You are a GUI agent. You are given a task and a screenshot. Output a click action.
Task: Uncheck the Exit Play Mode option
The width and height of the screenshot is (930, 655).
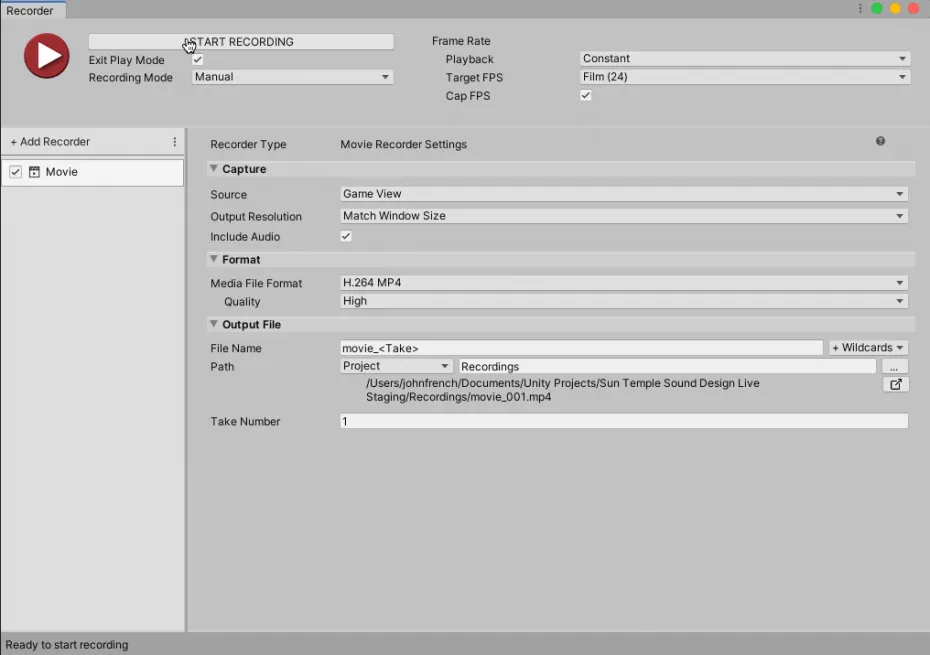(197, 59)
